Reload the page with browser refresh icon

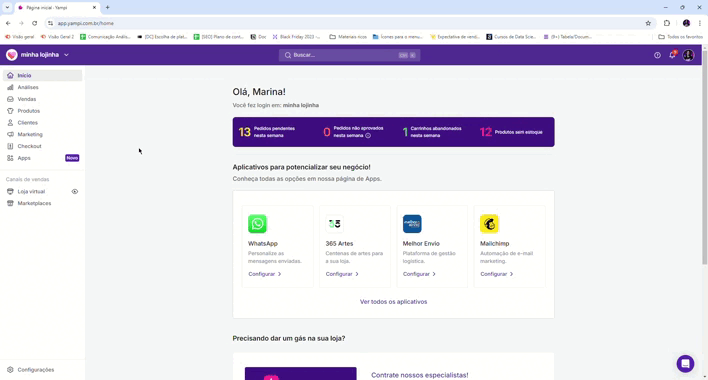coord(34,23)
